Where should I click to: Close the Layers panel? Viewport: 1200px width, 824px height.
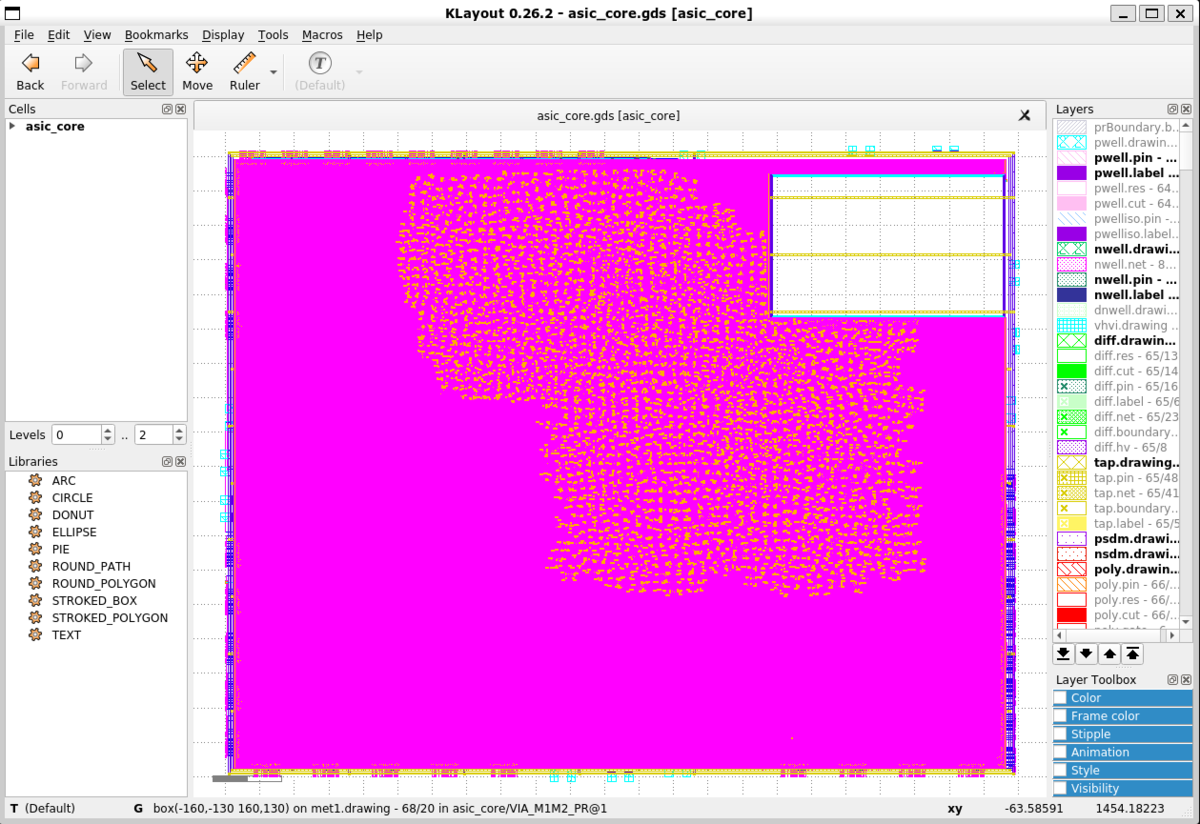pyautogui.click(x=1186, y=109)
